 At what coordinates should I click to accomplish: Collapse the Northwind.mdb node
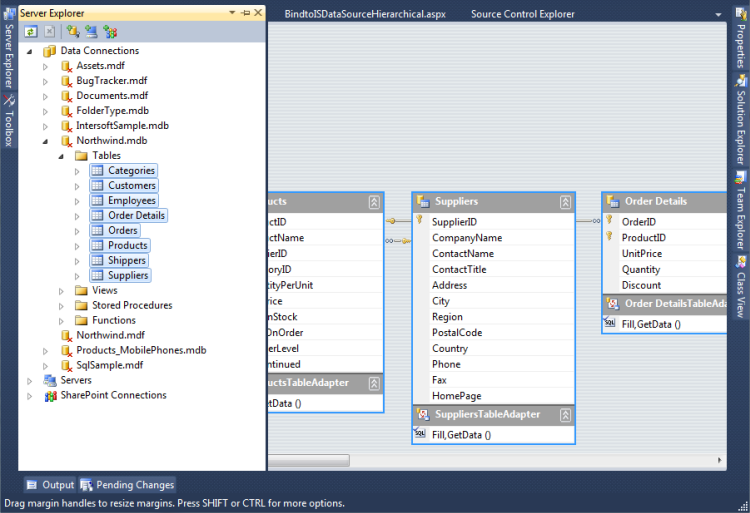click(x=45, y=141)
